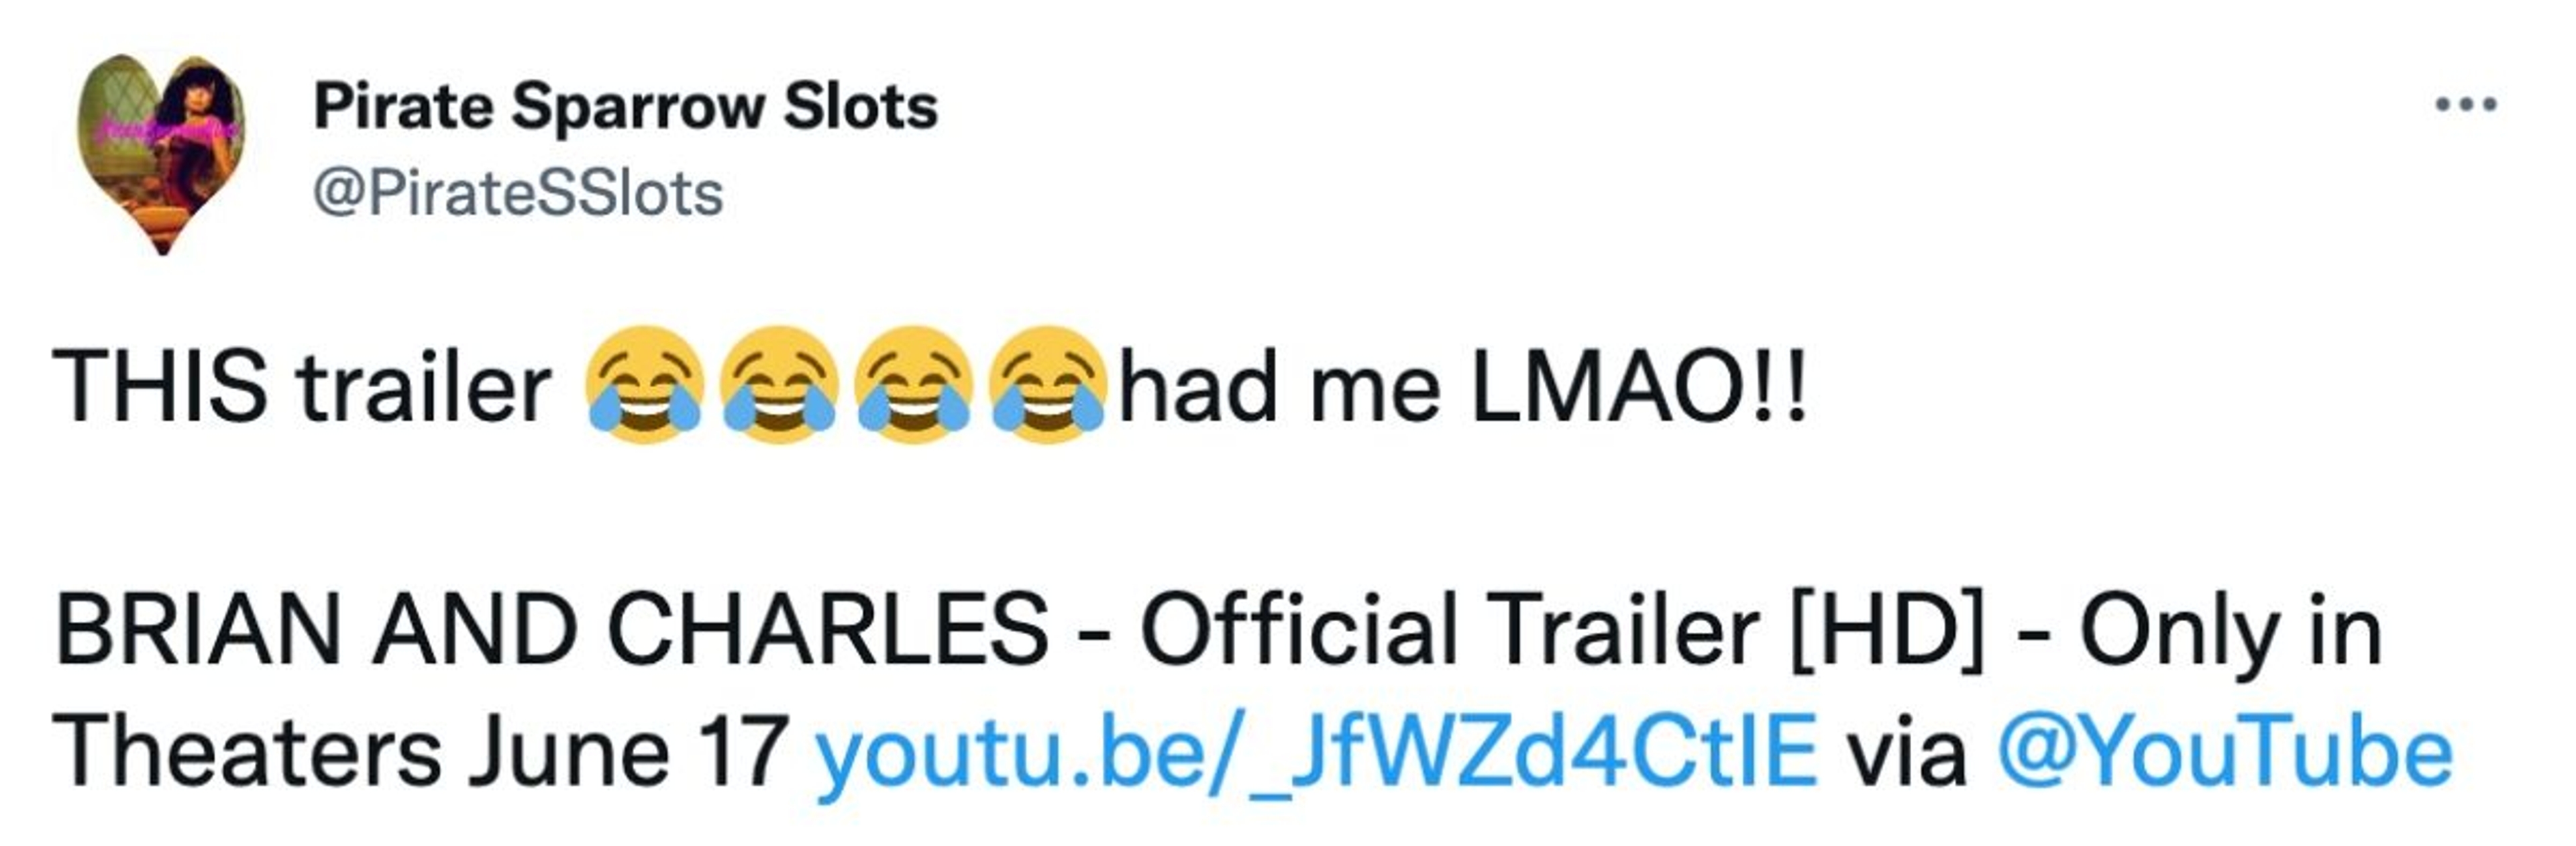Click the @PirateSSlots handle
The image size is (2576, 846).
point(517,193)
